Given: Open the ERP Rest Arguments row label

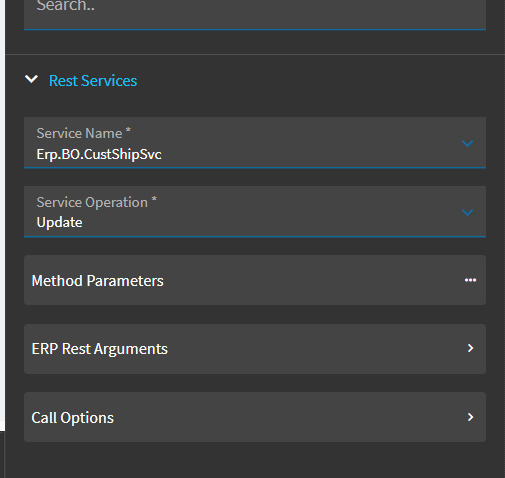Looking at the screenshot, I should pos(99,349).
